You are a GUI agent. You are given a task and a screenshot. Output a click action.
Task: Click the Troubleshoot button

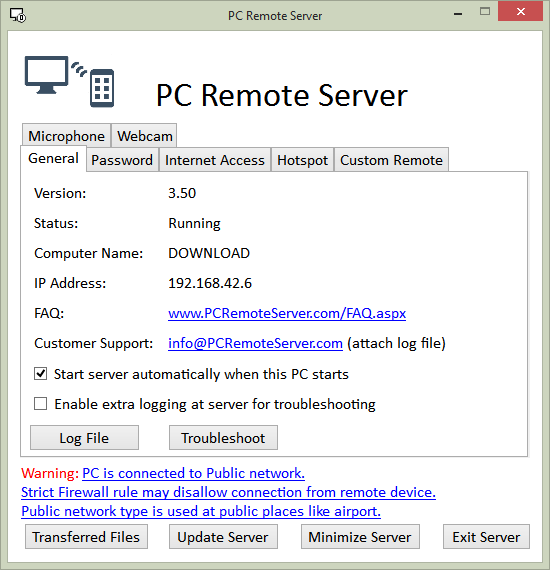(x=223, y=438)
